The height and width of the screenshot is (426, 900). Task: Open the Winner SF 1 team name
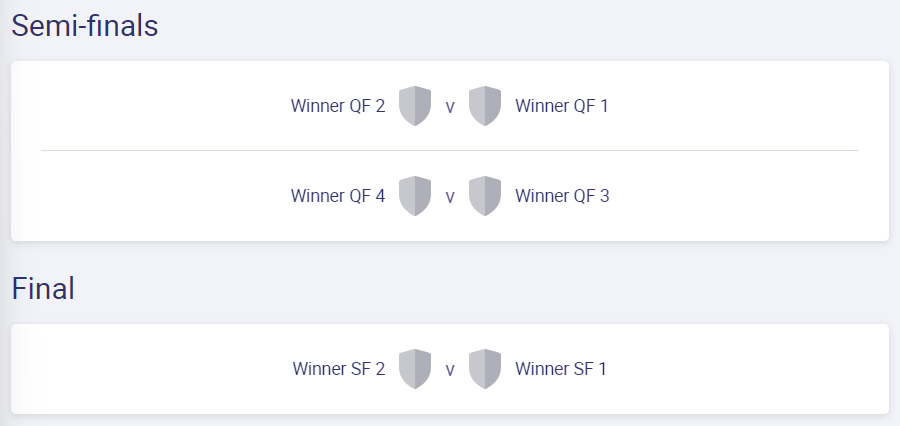click(x=561, y=369)
